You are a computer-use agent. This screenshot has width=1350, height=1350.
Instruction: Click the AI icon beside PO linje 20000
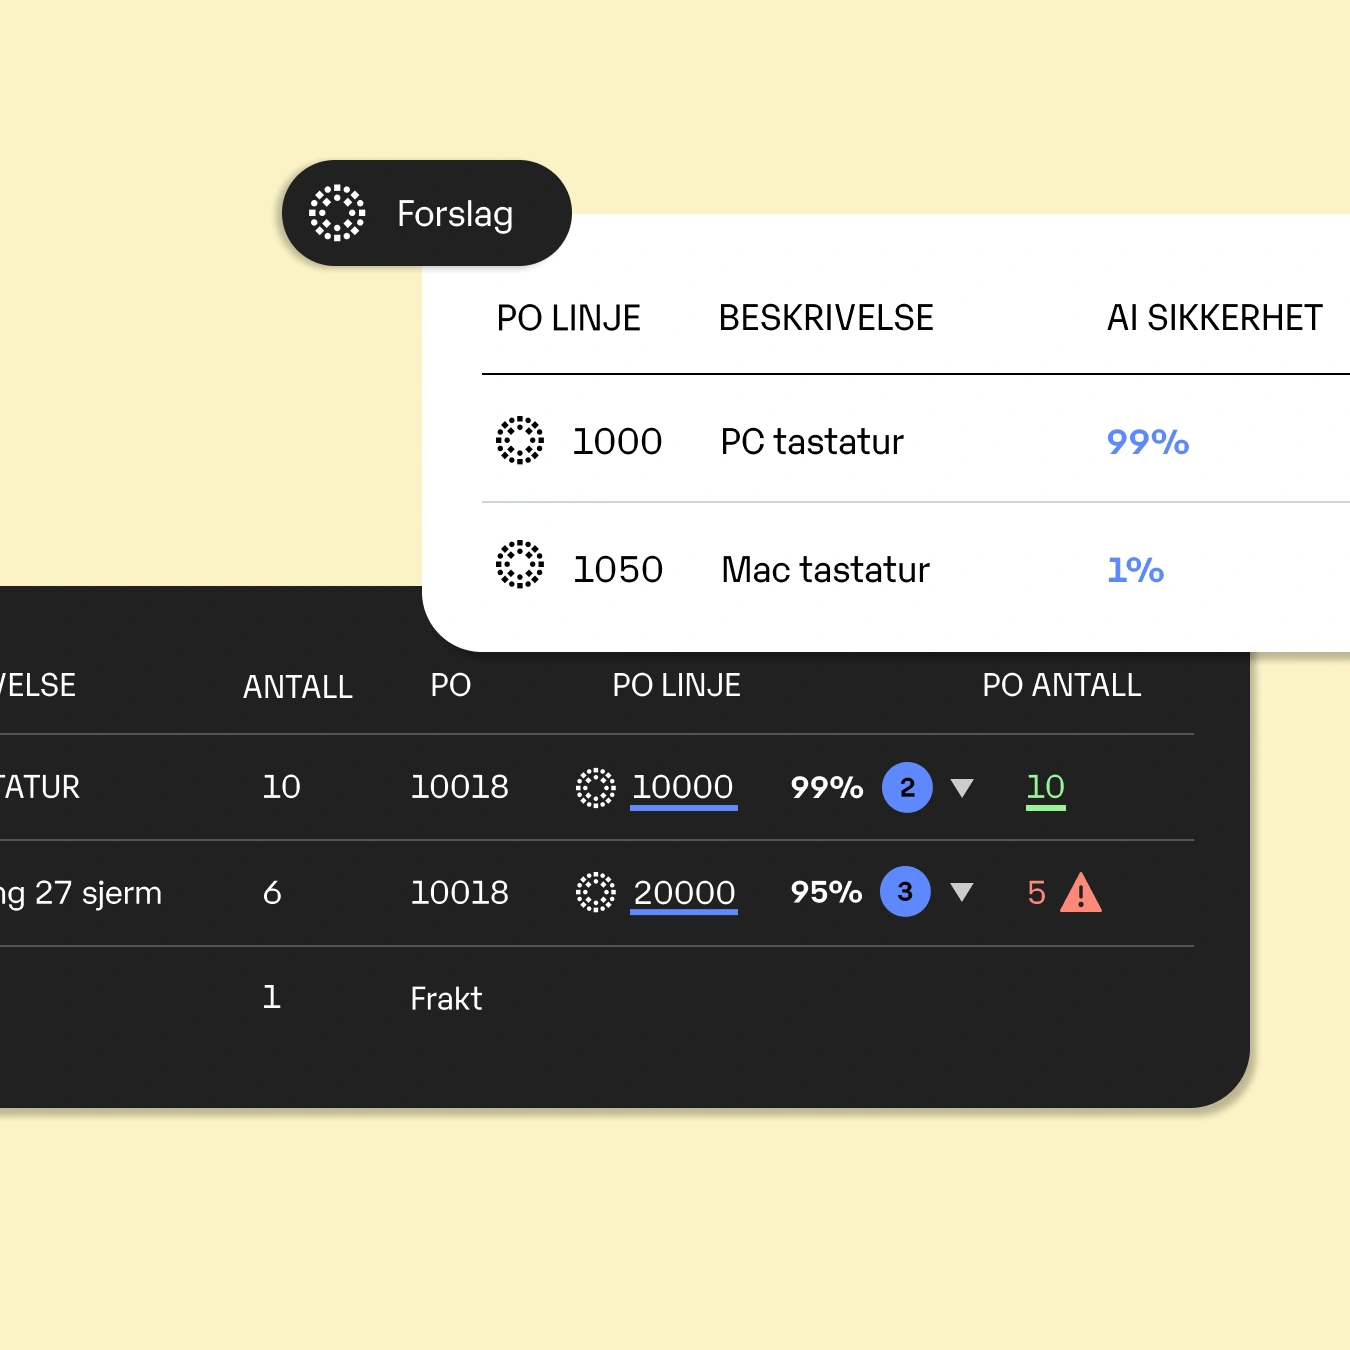coord(596,892)
